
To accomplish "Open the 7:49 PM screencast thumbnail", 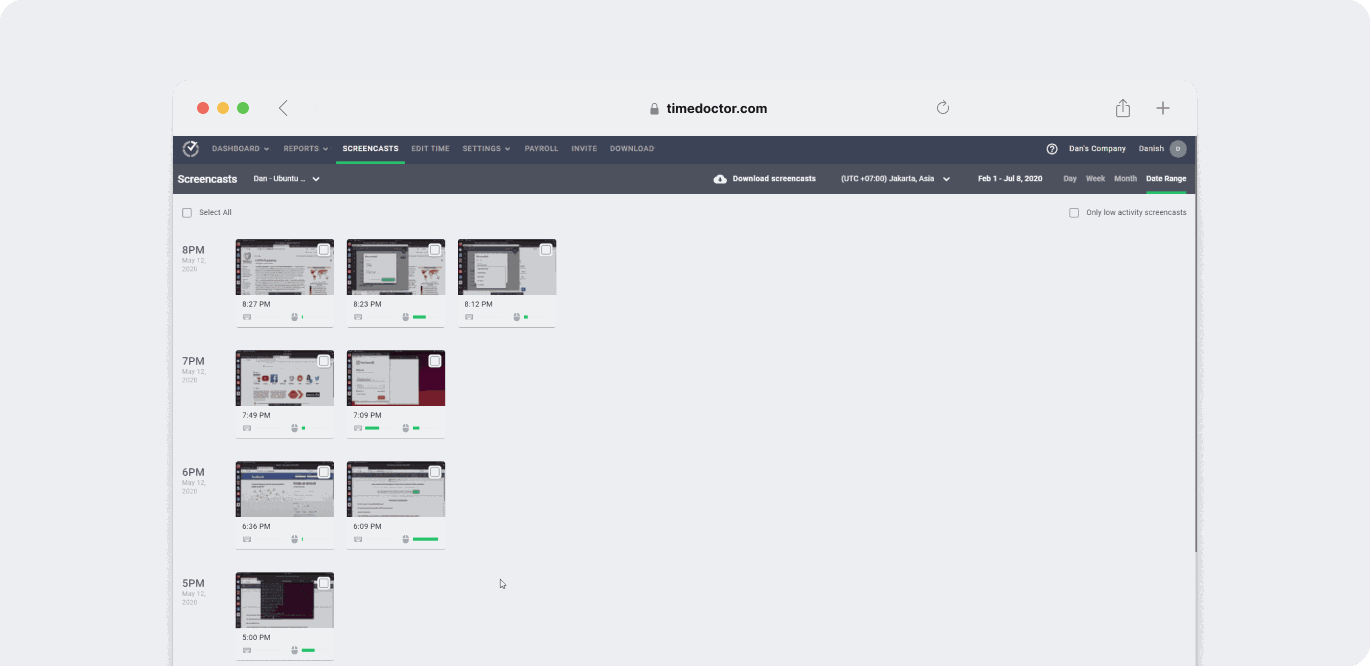I will tap(284, 378).
